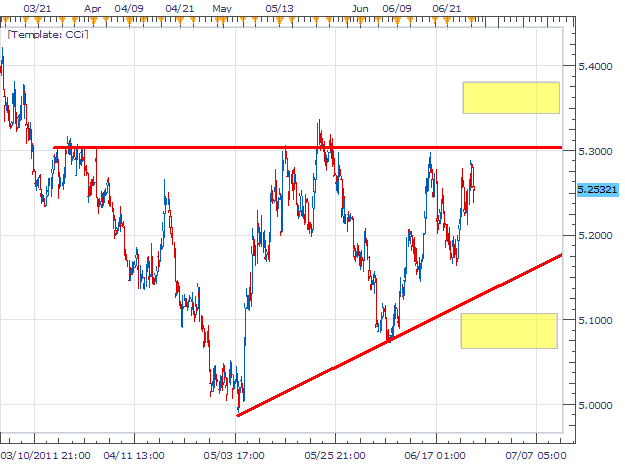Click the 03/10/2011 21:00 time axis label
Viewport: 625px width, 465px height.
[x=45, y=455]
